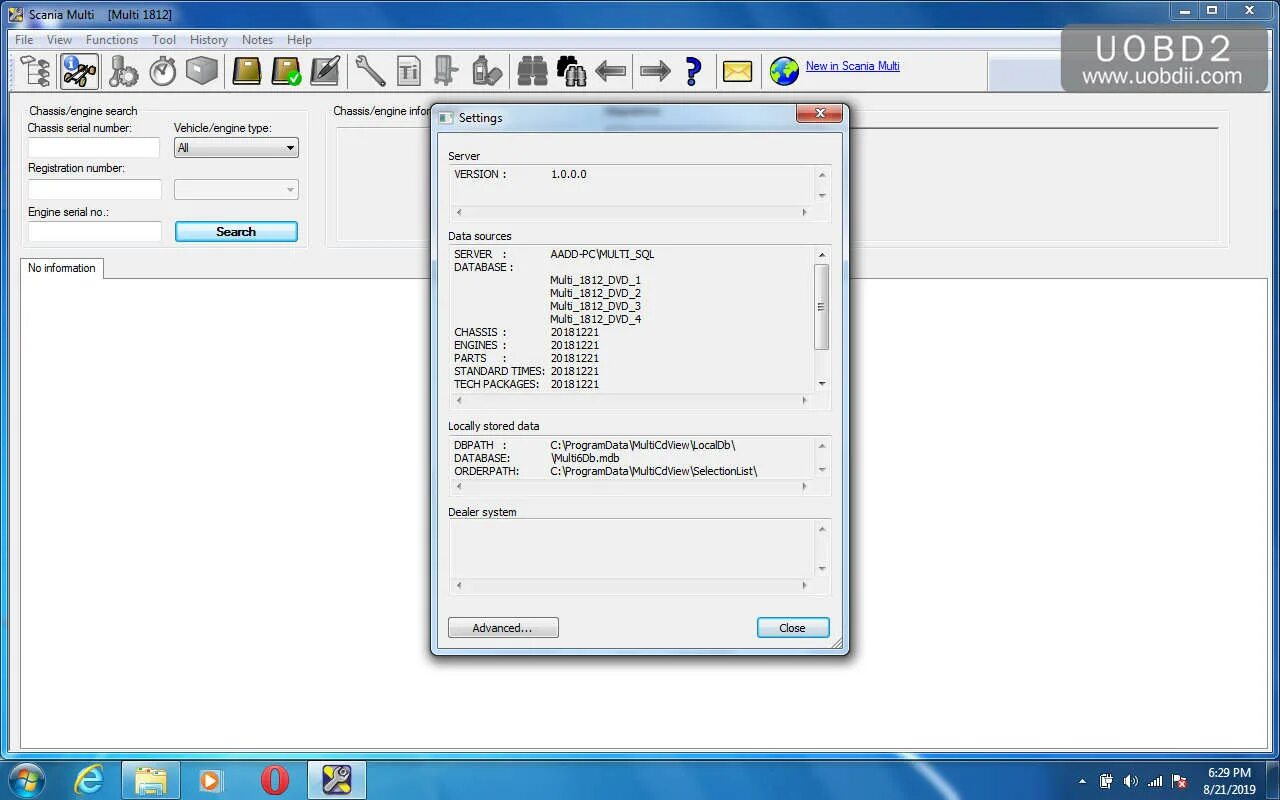Click the grey binoculars search icon

(532, 71)
